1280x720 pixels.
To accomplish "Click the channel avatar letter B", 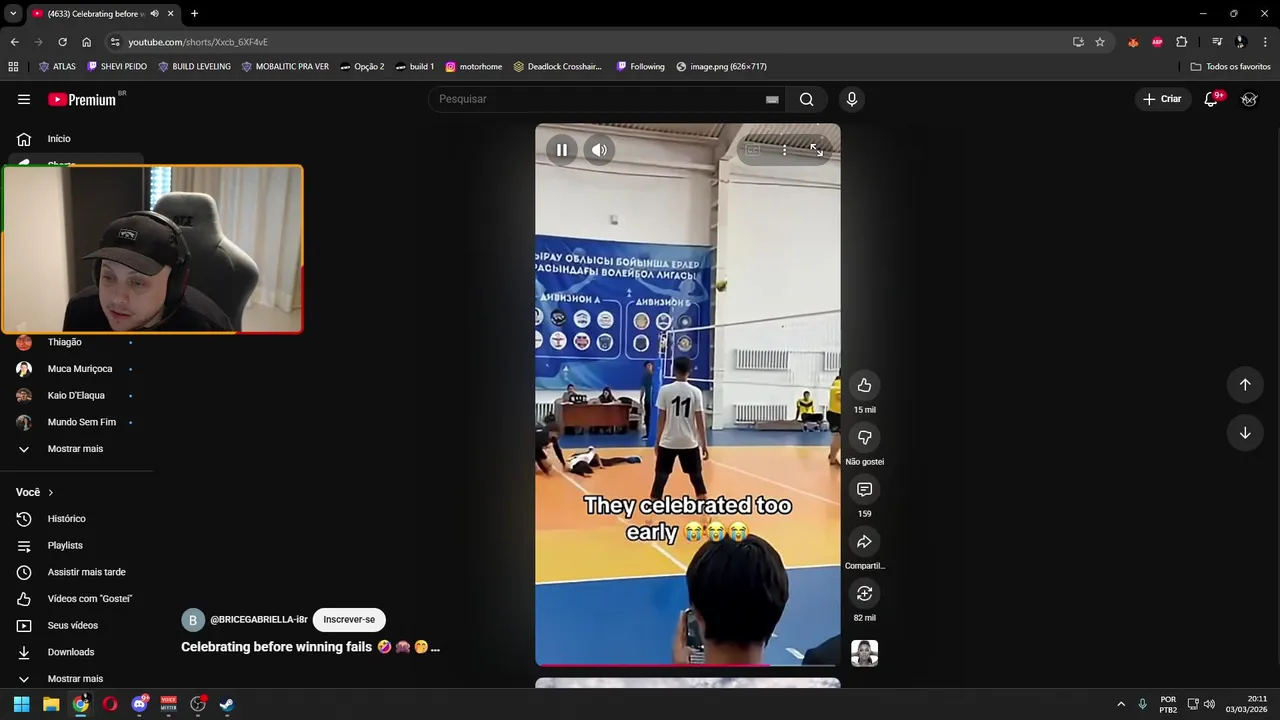I will (x=192, y=620).
